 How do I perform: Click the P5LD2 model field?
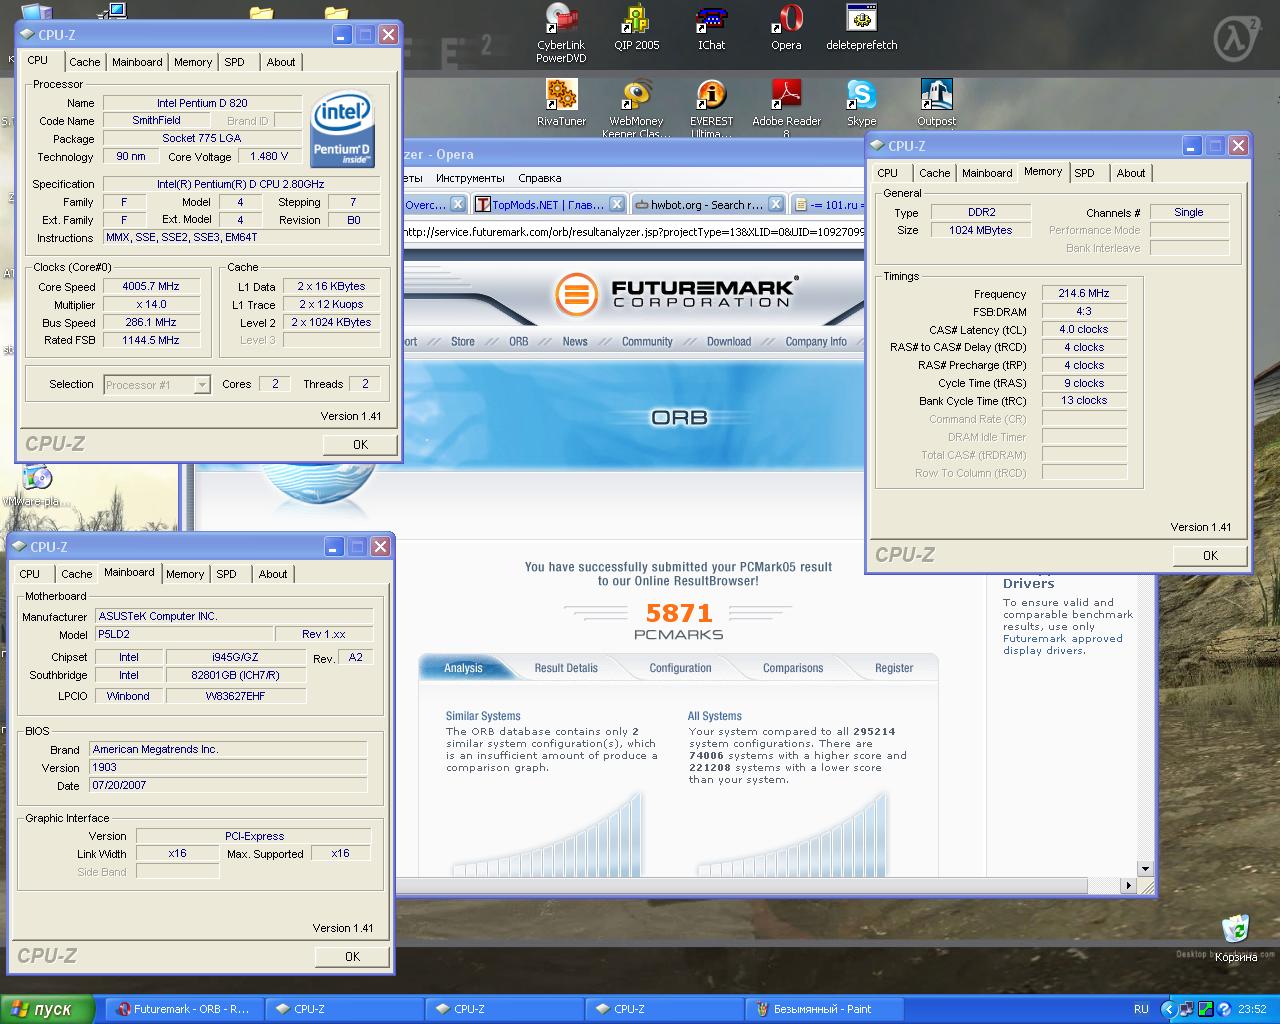click(x=183, y=634)
